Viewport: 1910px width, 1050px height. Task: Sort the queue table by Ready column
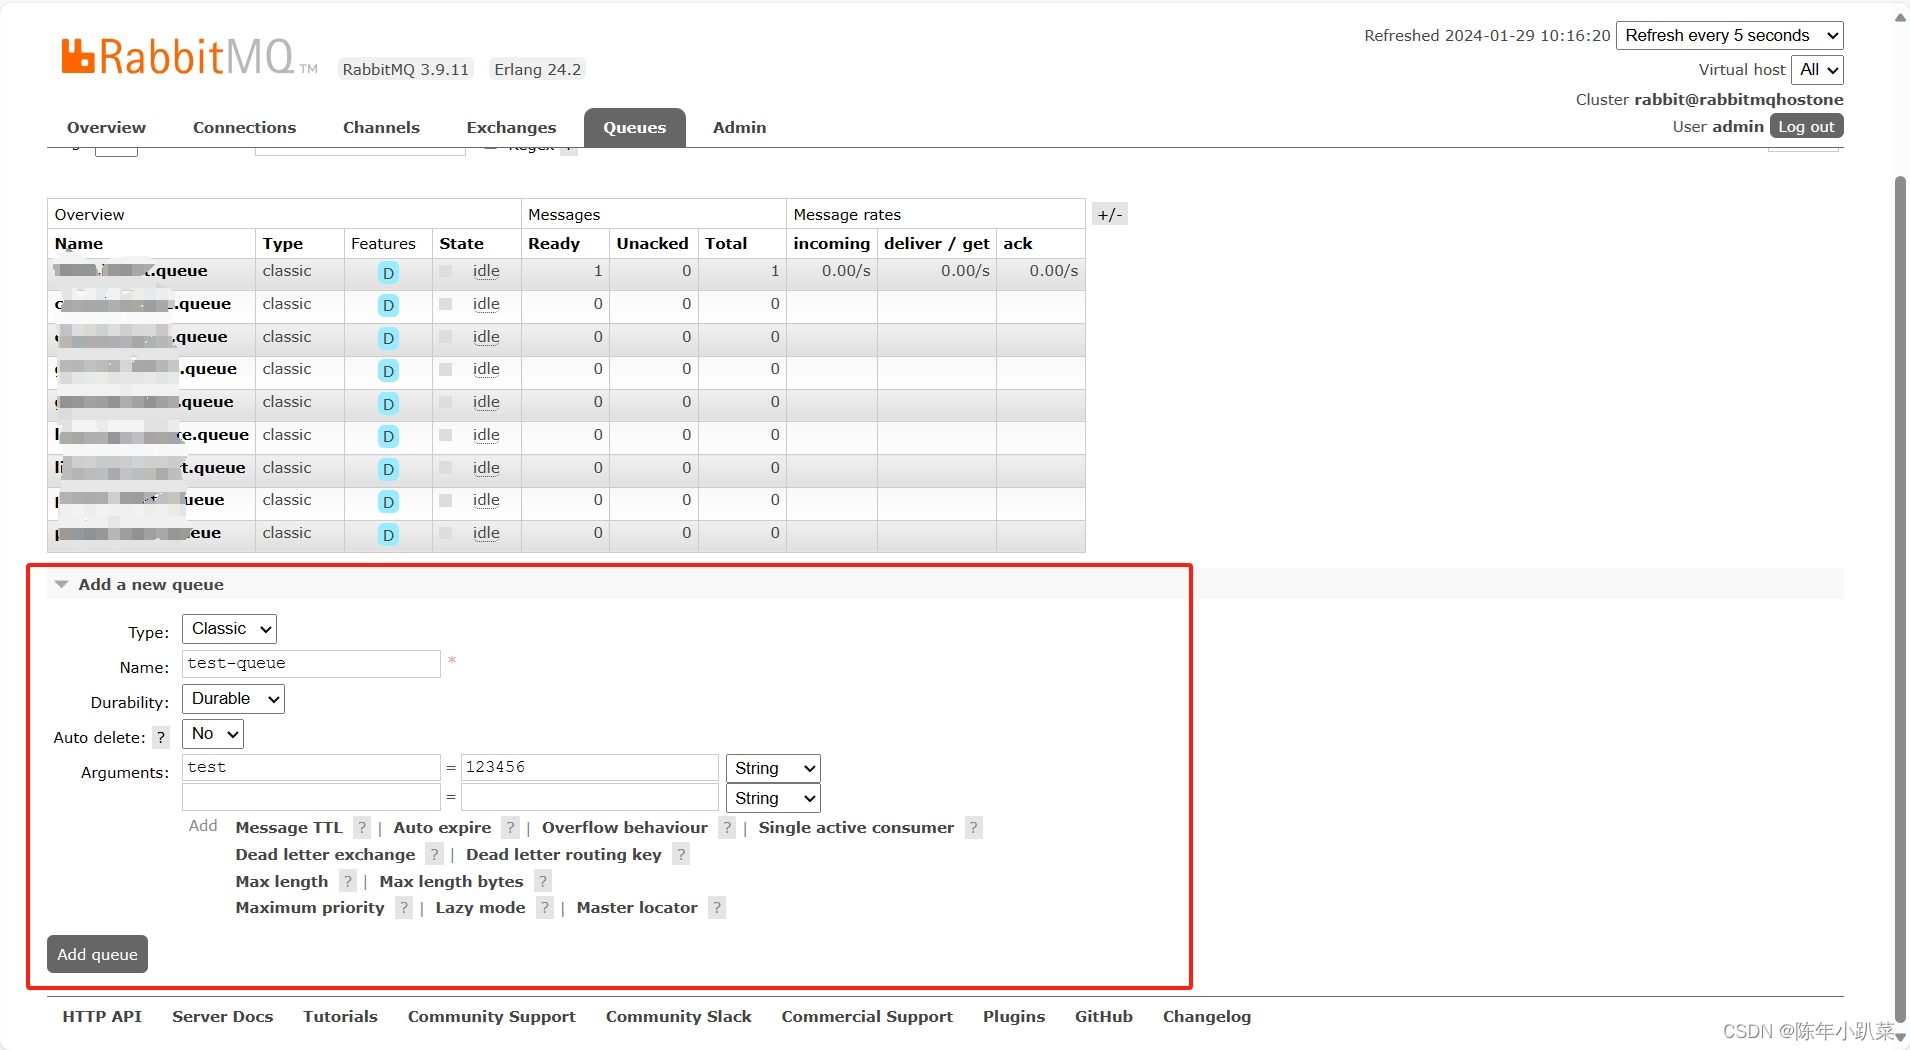click(x=554, y=244)
